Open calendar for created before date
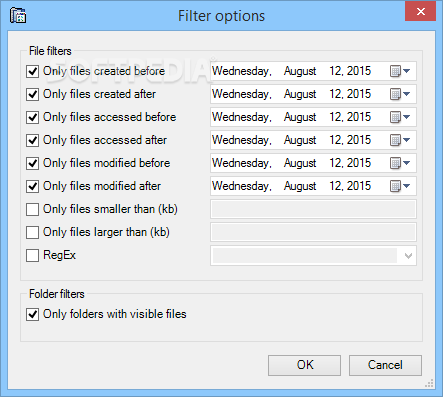The image size is (443, 397). [400, 71]
